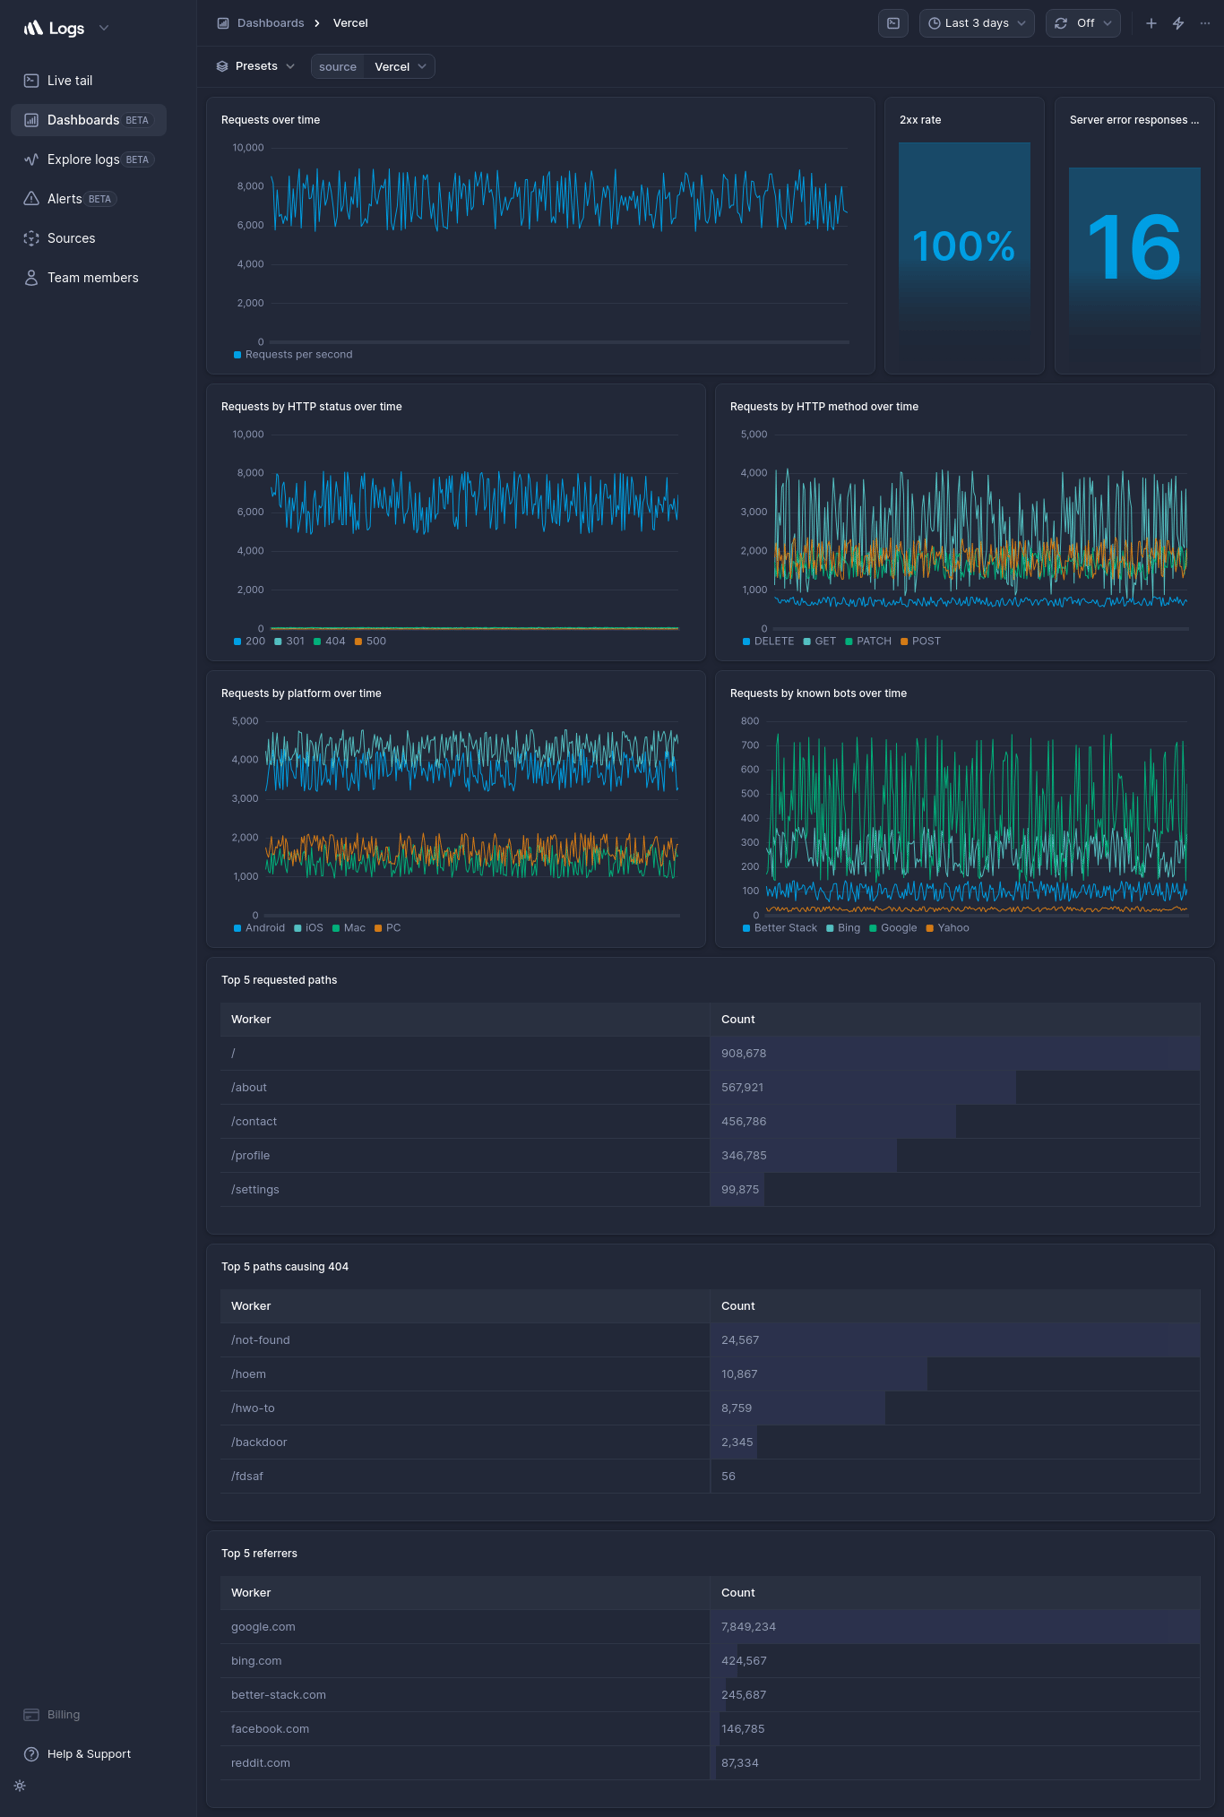Open the auto-refresh Off dropdown
The width and height of the screenshot is (1224, 1817).
tap(1083, 23)
